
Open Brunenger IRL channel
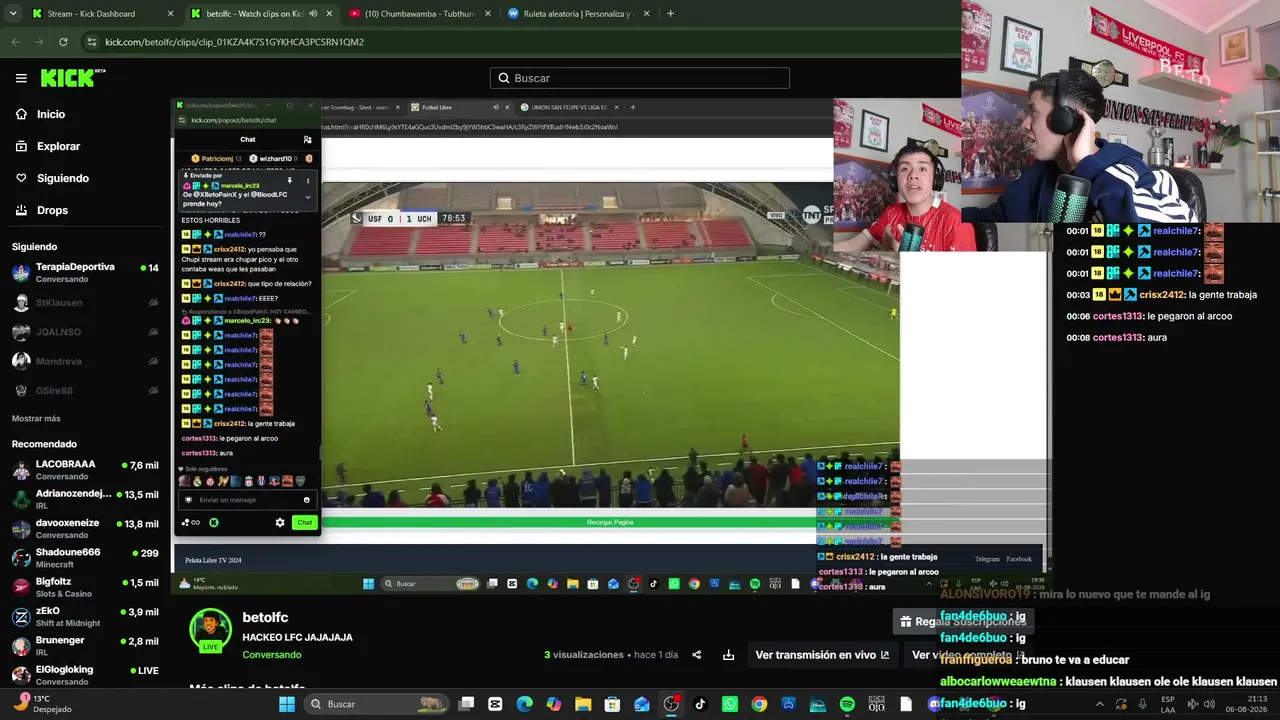(85, 646)
